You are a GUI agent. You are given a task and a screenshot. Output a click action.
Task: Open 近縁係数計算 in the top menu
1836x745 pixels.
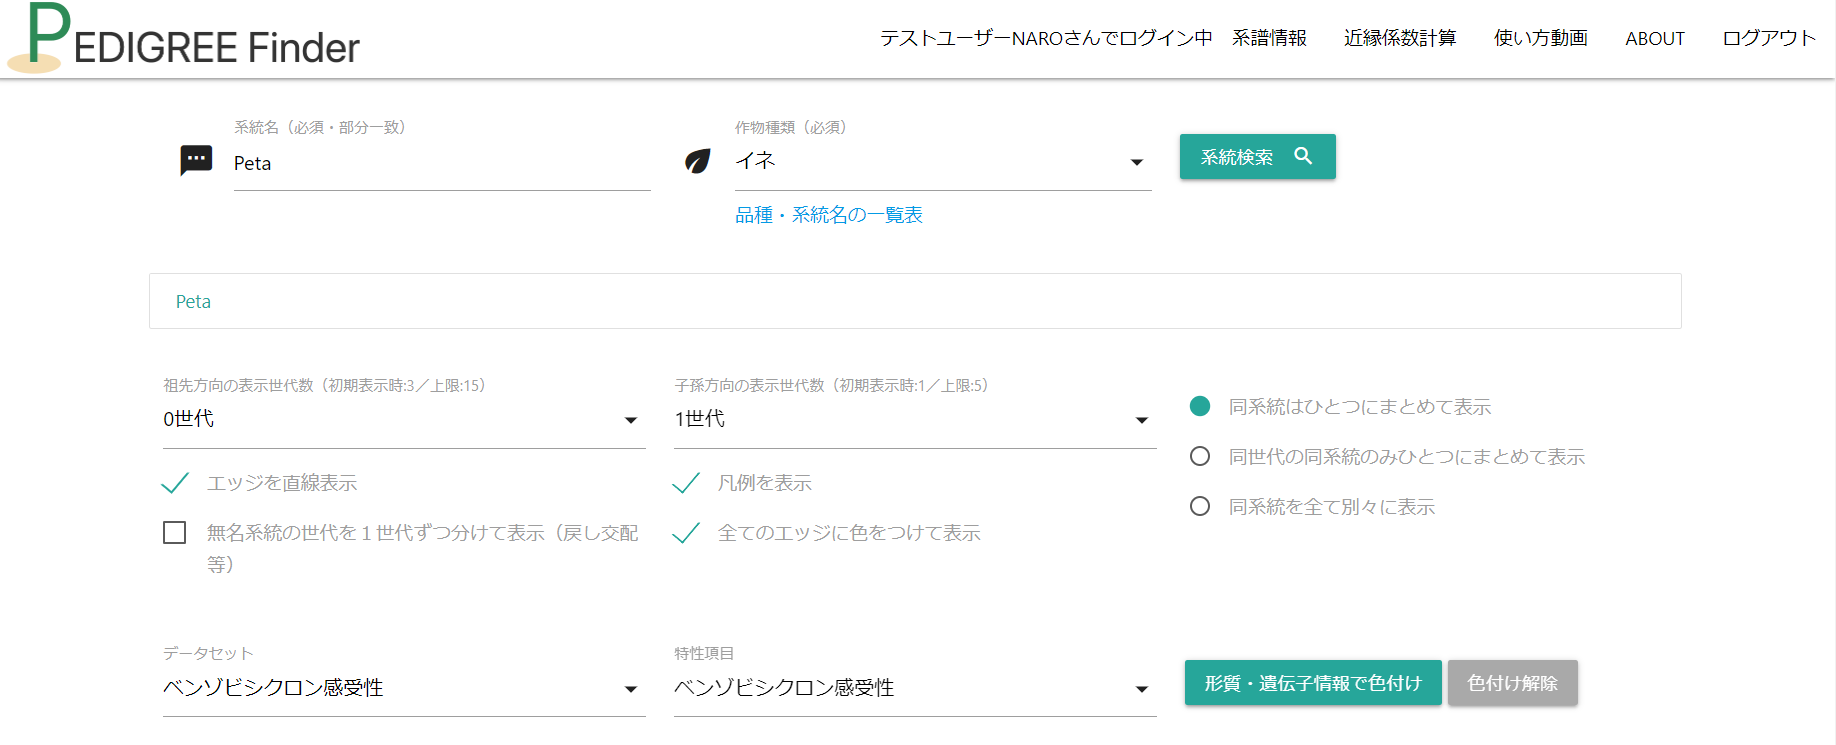tap(1399, 38)
